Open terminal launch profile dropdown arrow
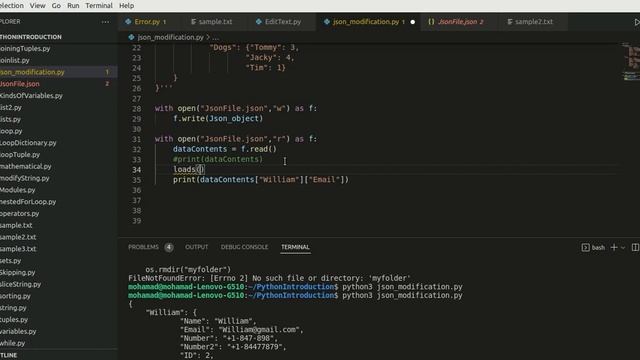 pyautogui.click(x=623, y=247)
